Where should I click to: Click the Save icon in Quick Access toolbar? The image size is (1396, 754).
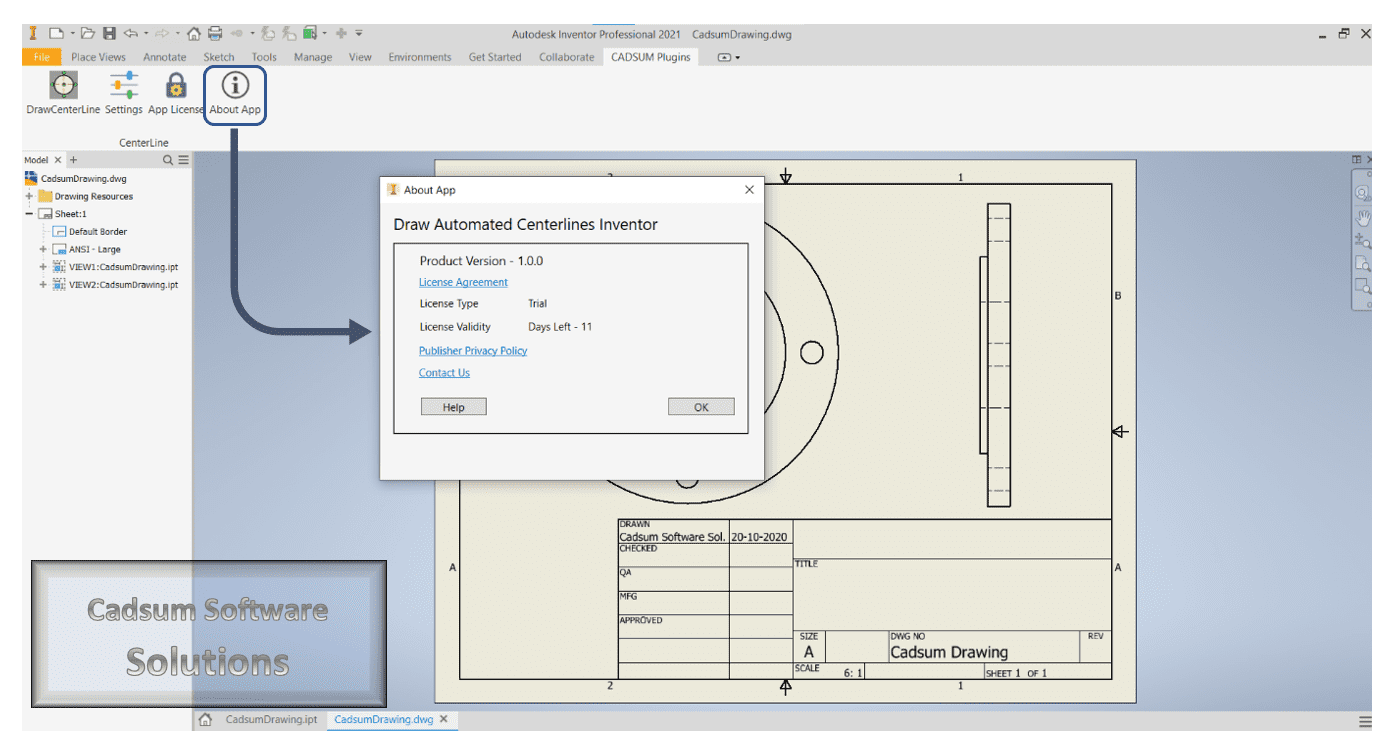tap(109, 33)
